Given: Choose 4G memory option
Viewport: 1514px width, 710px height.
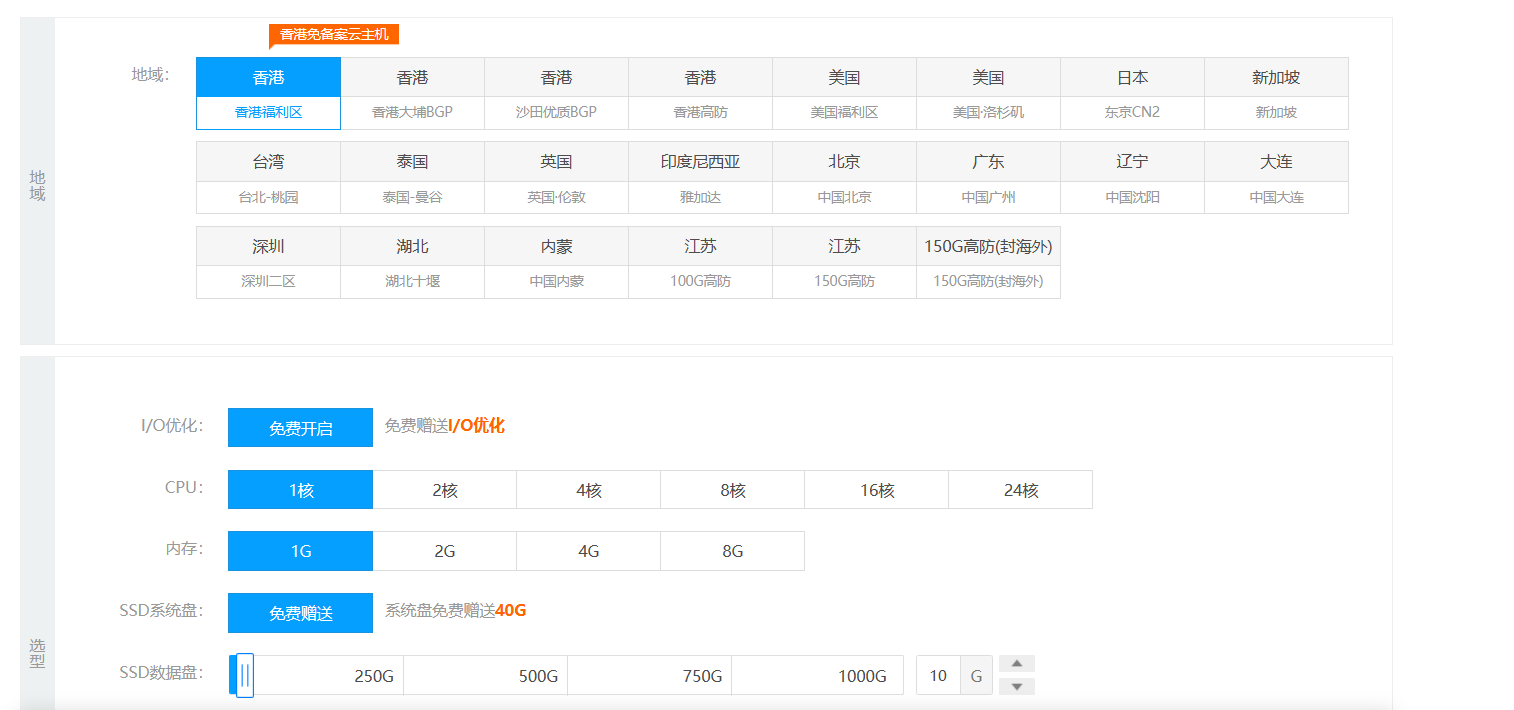Looking at the screenshot, I should coord(589,551).
